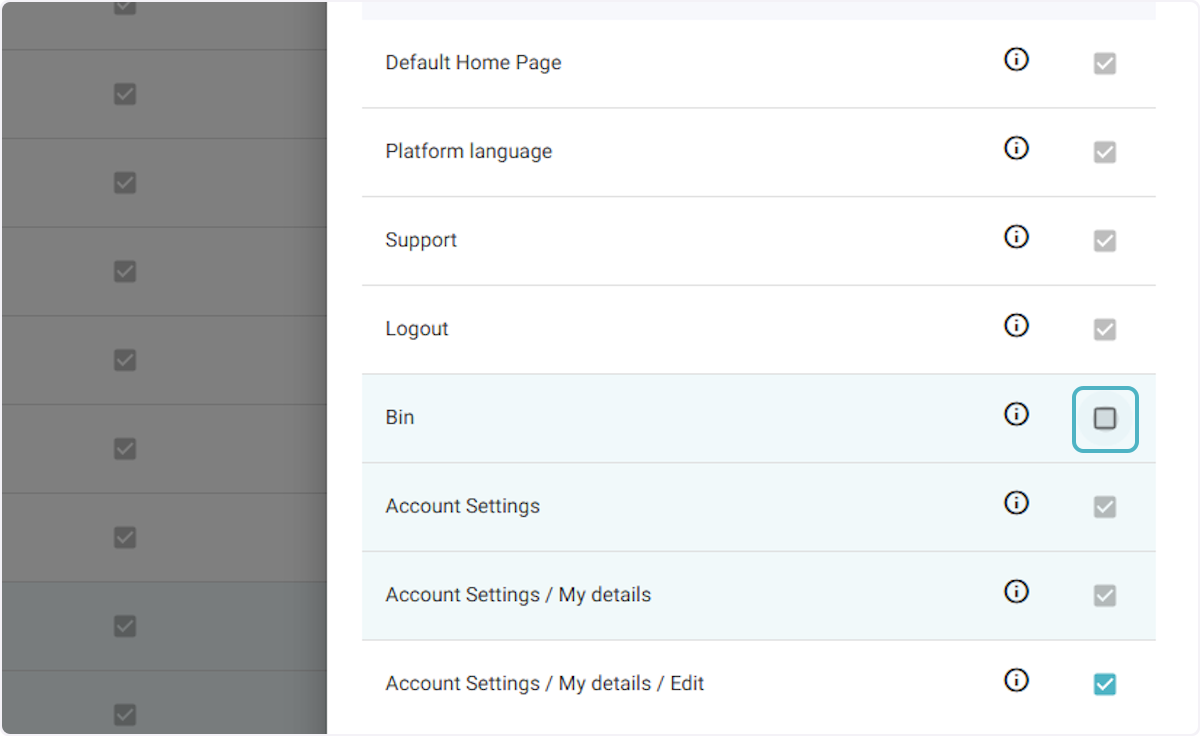Click the Default Home Page label

pos(473,63)
